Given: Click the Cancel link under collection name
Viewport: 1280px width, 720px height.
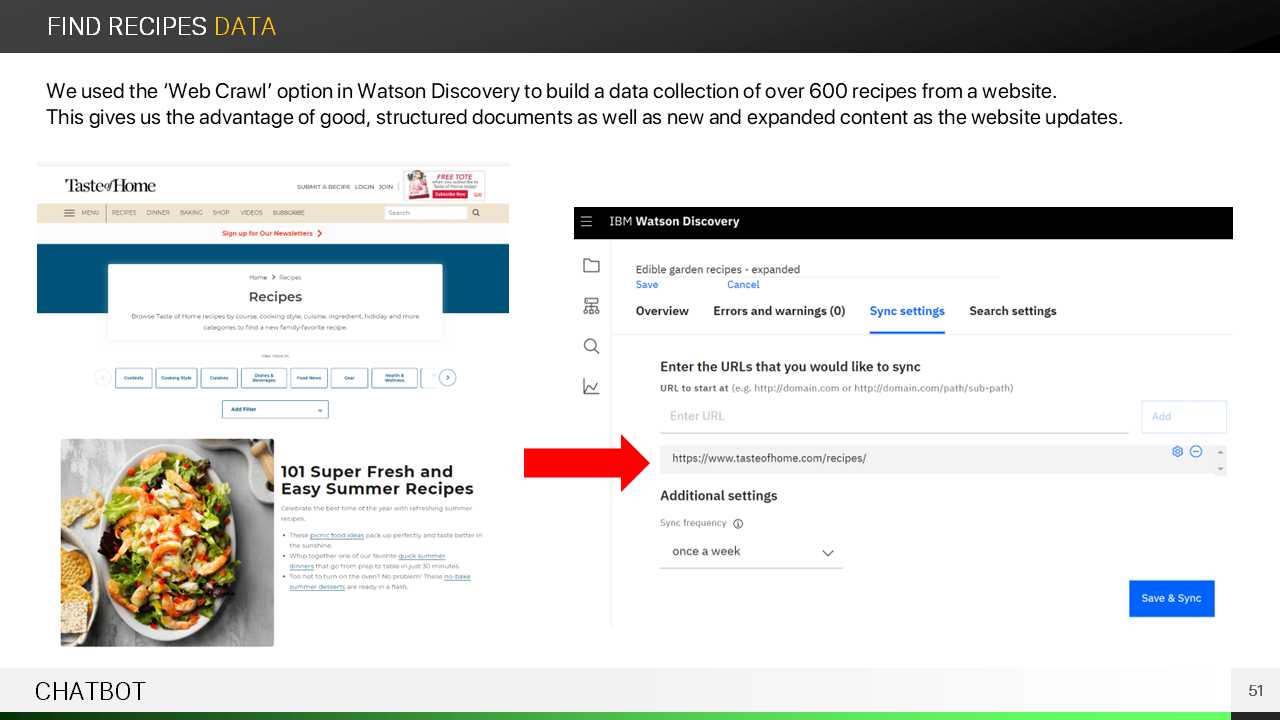Looking at the screenshot, I should tap(743, 285).
